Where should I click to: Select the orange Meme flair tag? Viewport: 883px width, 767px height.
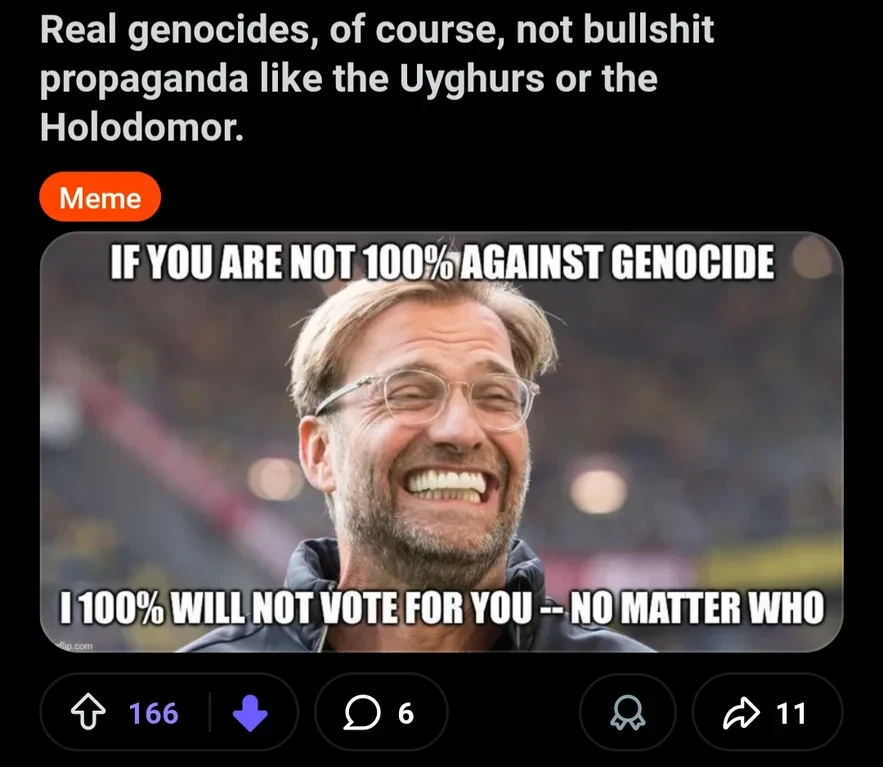[x=100, y=197]
